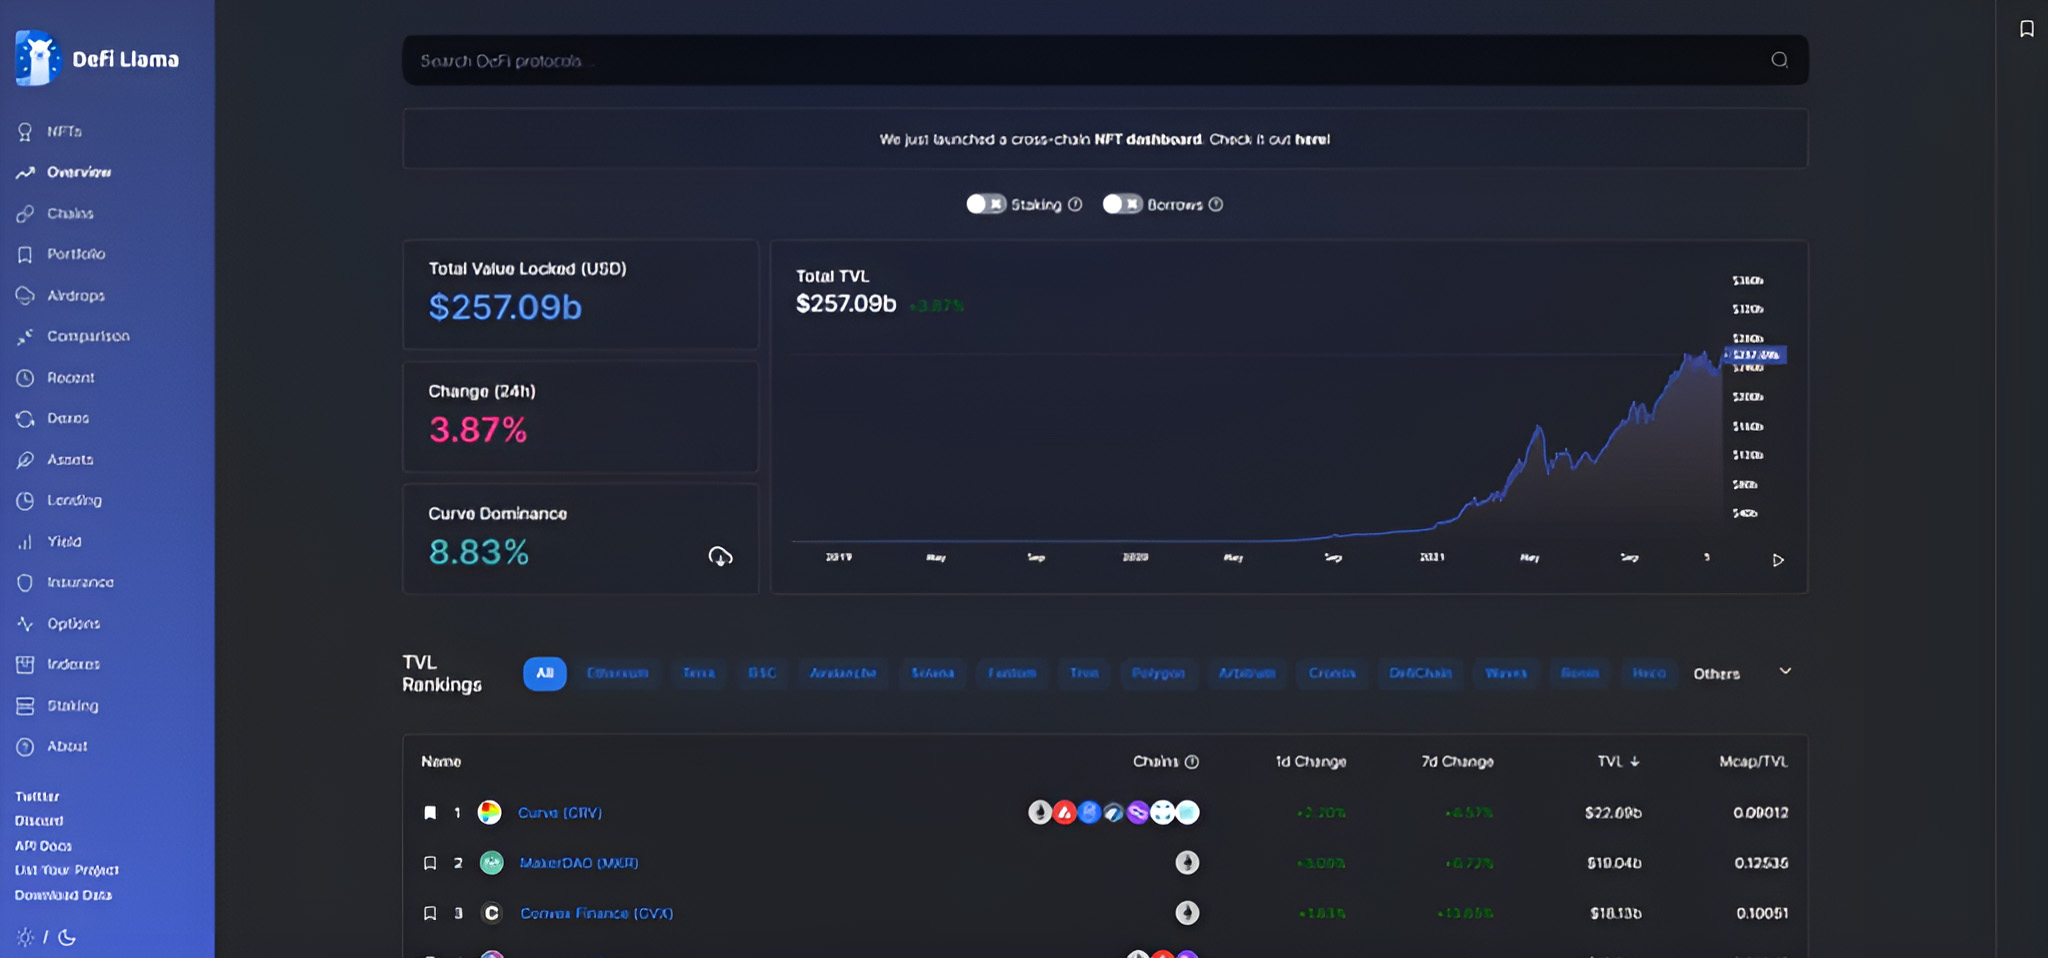Click the MakerDAO protocol logo

pyautogui.click(x=491, y=862)
